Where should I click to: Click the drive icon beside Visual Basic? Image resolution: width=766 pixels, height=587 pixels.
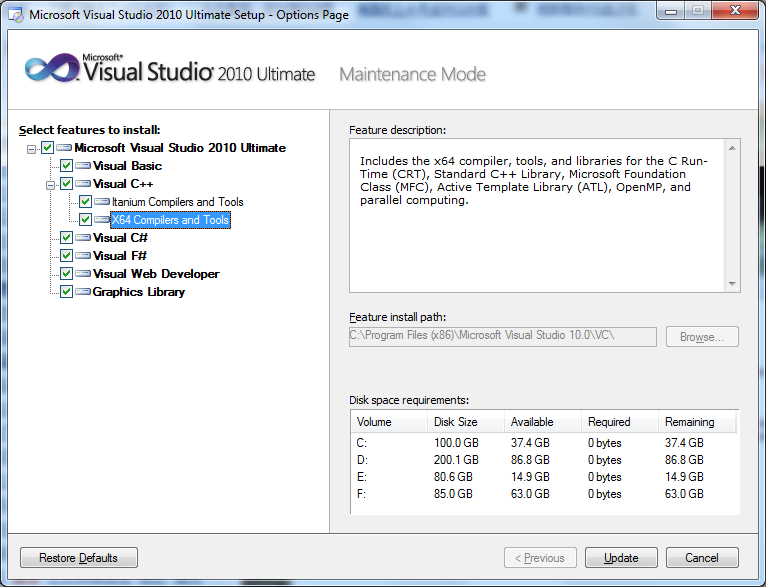coord(83,166)
